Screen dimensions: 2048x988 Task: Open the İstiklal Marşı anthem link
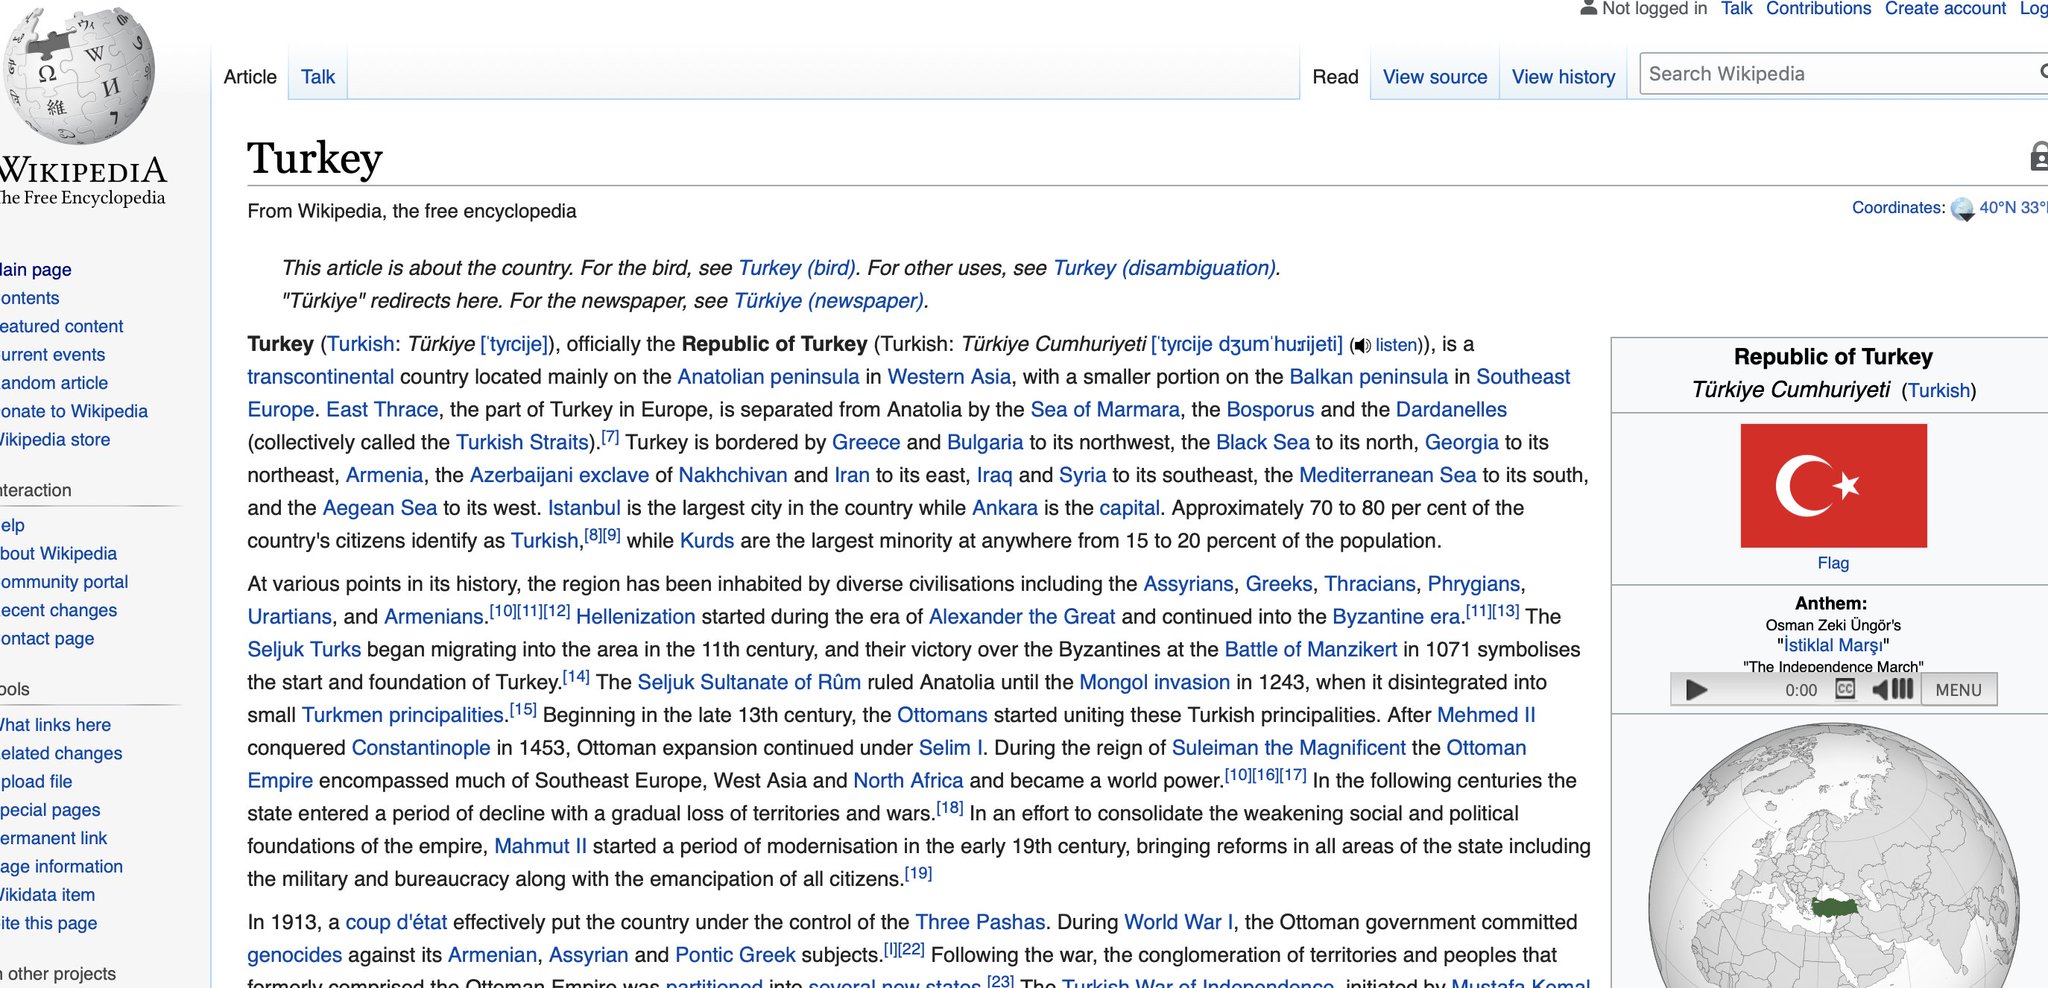coord(1833,646)
